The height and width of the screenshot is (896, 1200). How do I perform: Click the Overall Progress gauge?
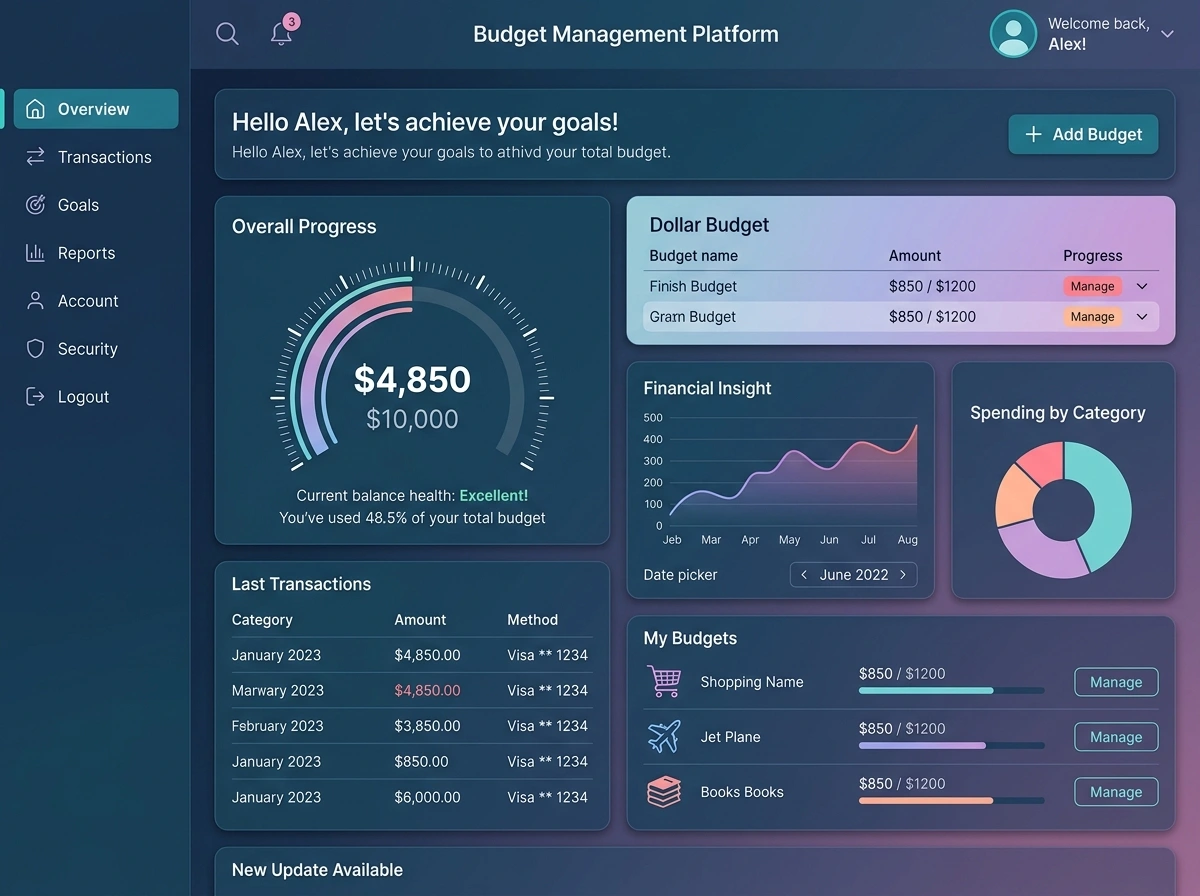tap(412, 364)
